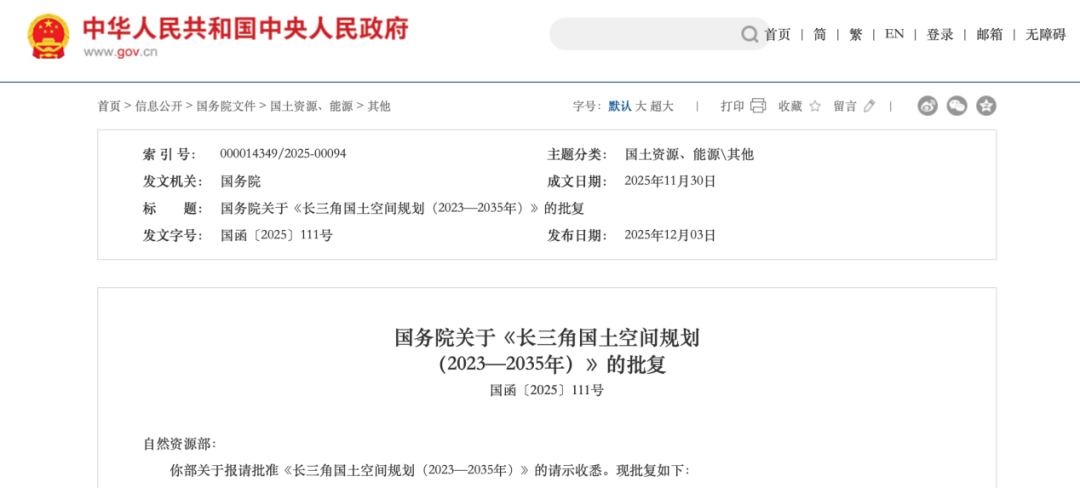Set font size to 超大
The image size is (1080, 488).
tap(662, 106)
